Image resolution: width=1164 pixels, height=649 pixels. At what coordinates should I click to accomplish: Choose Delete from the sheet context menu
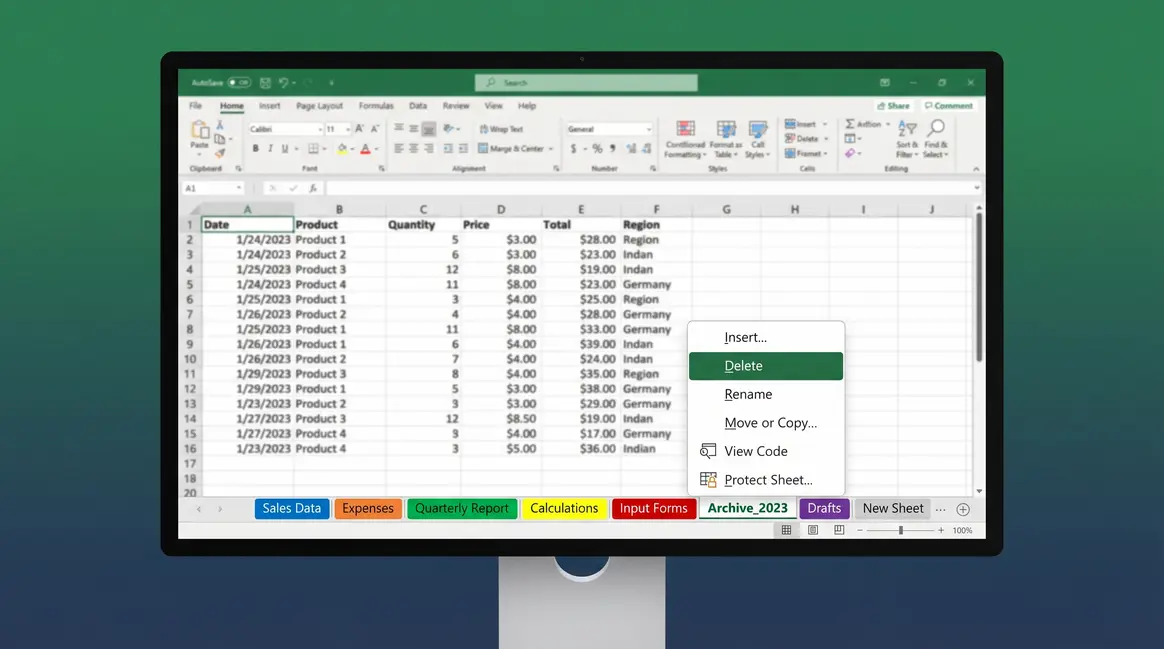(x=765, y=366)
